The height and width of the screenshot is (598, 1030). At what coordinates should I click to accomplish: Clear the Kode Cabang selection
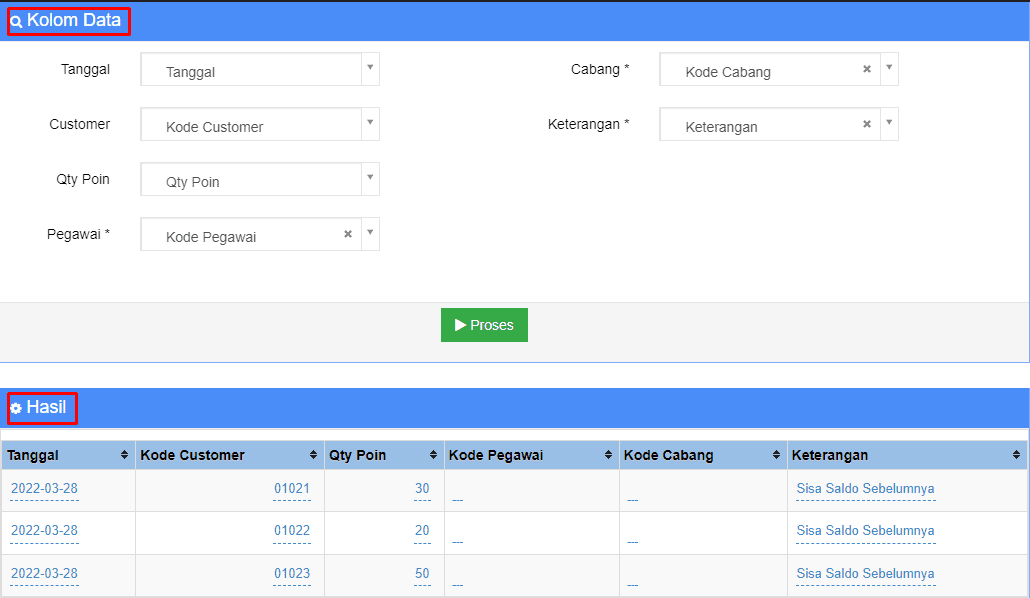[867, 70]
